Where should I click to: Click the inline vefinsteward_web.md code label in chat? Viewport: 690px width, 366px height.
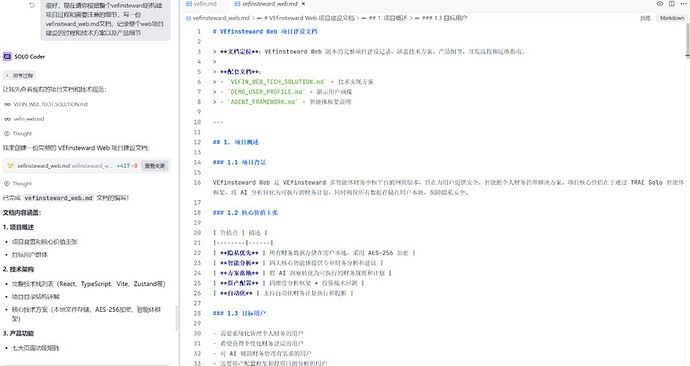coord(58,198)
